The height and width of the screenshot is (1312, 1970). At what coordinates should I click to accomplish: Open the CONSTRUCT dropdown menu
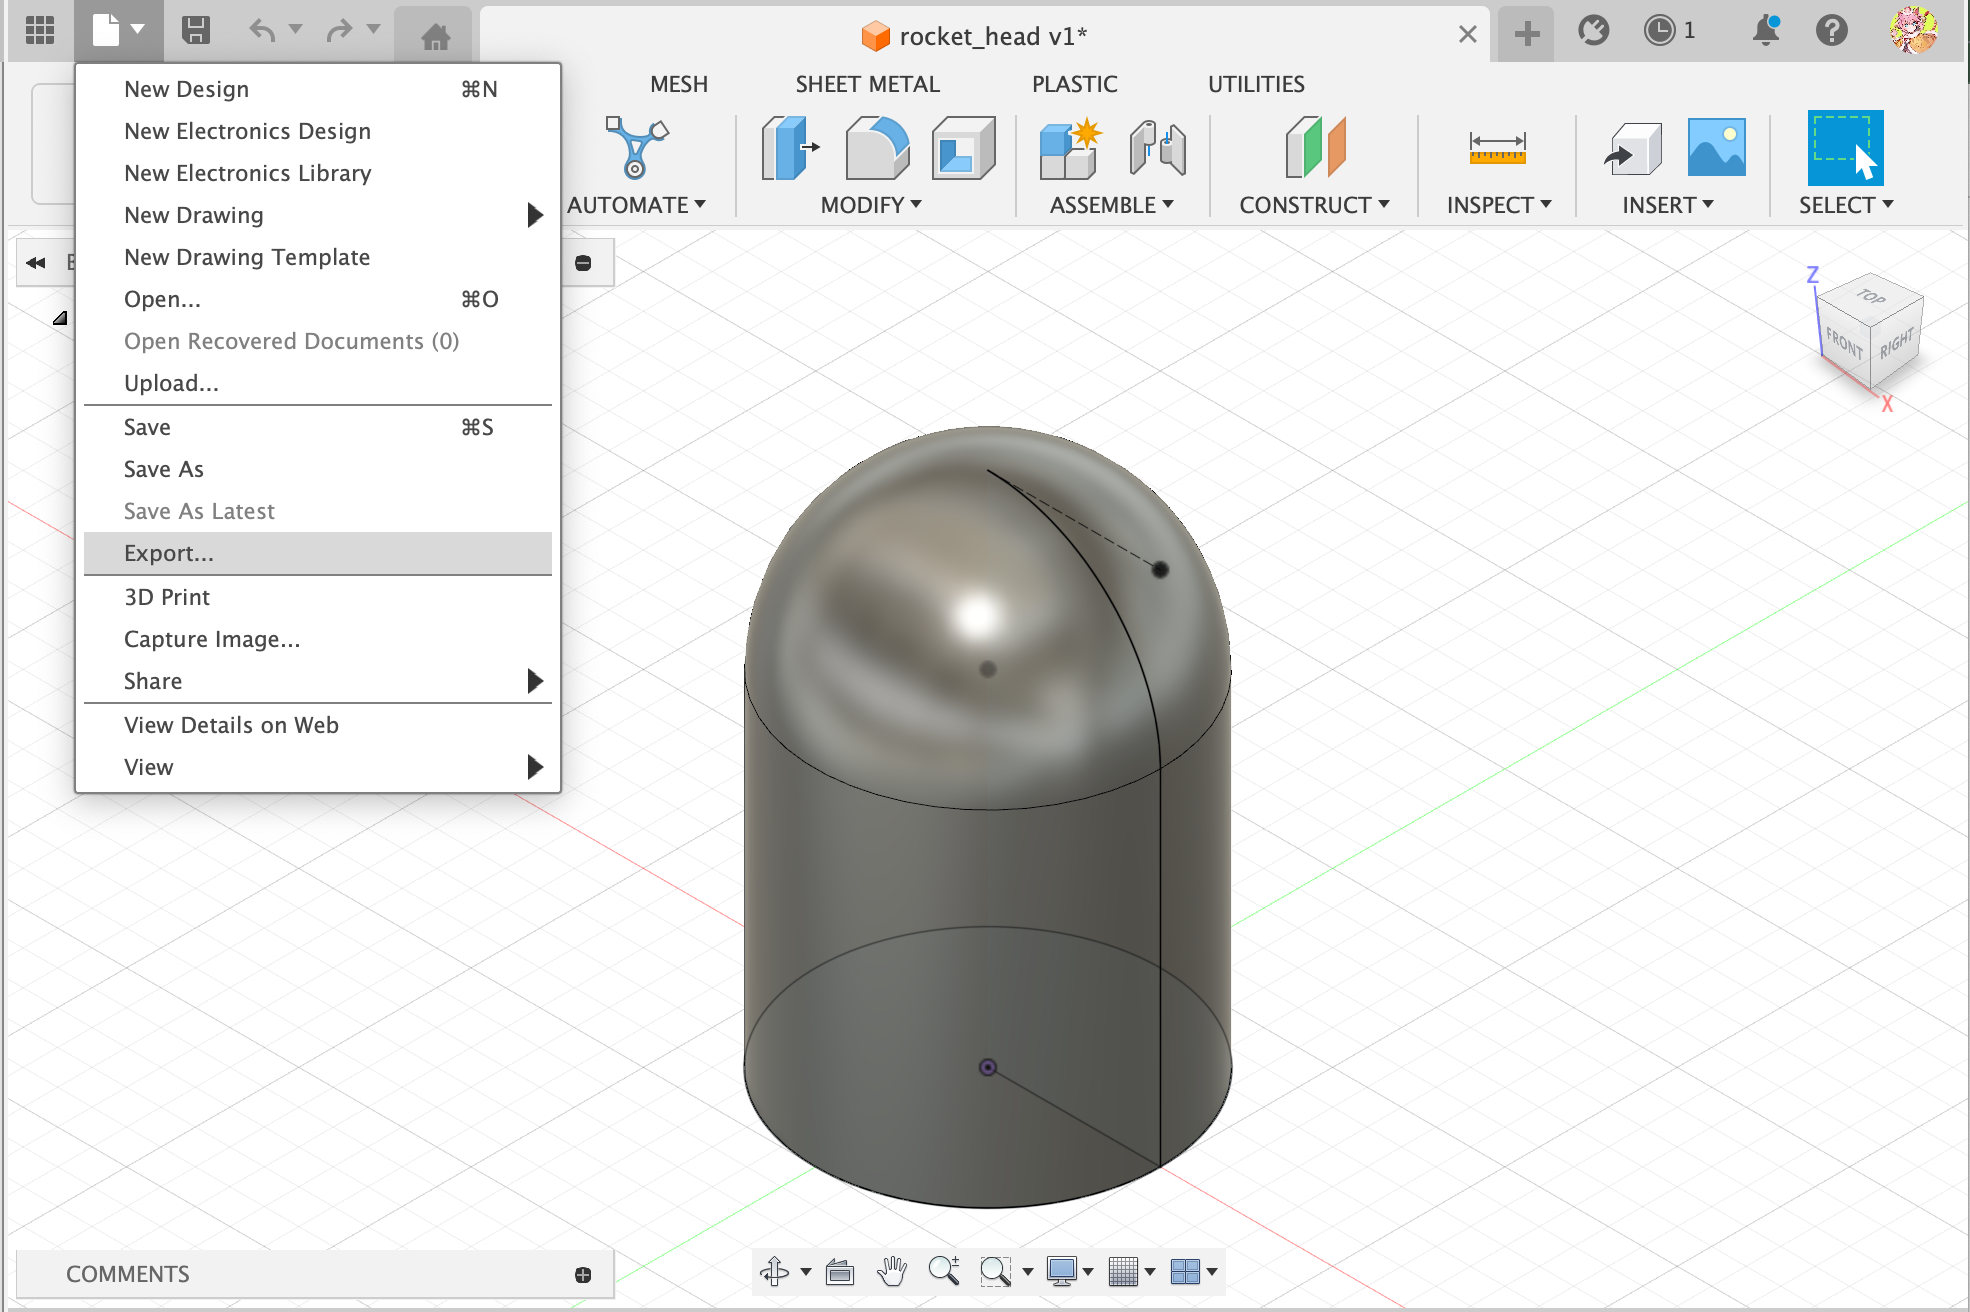click(x=1313, y=205)
